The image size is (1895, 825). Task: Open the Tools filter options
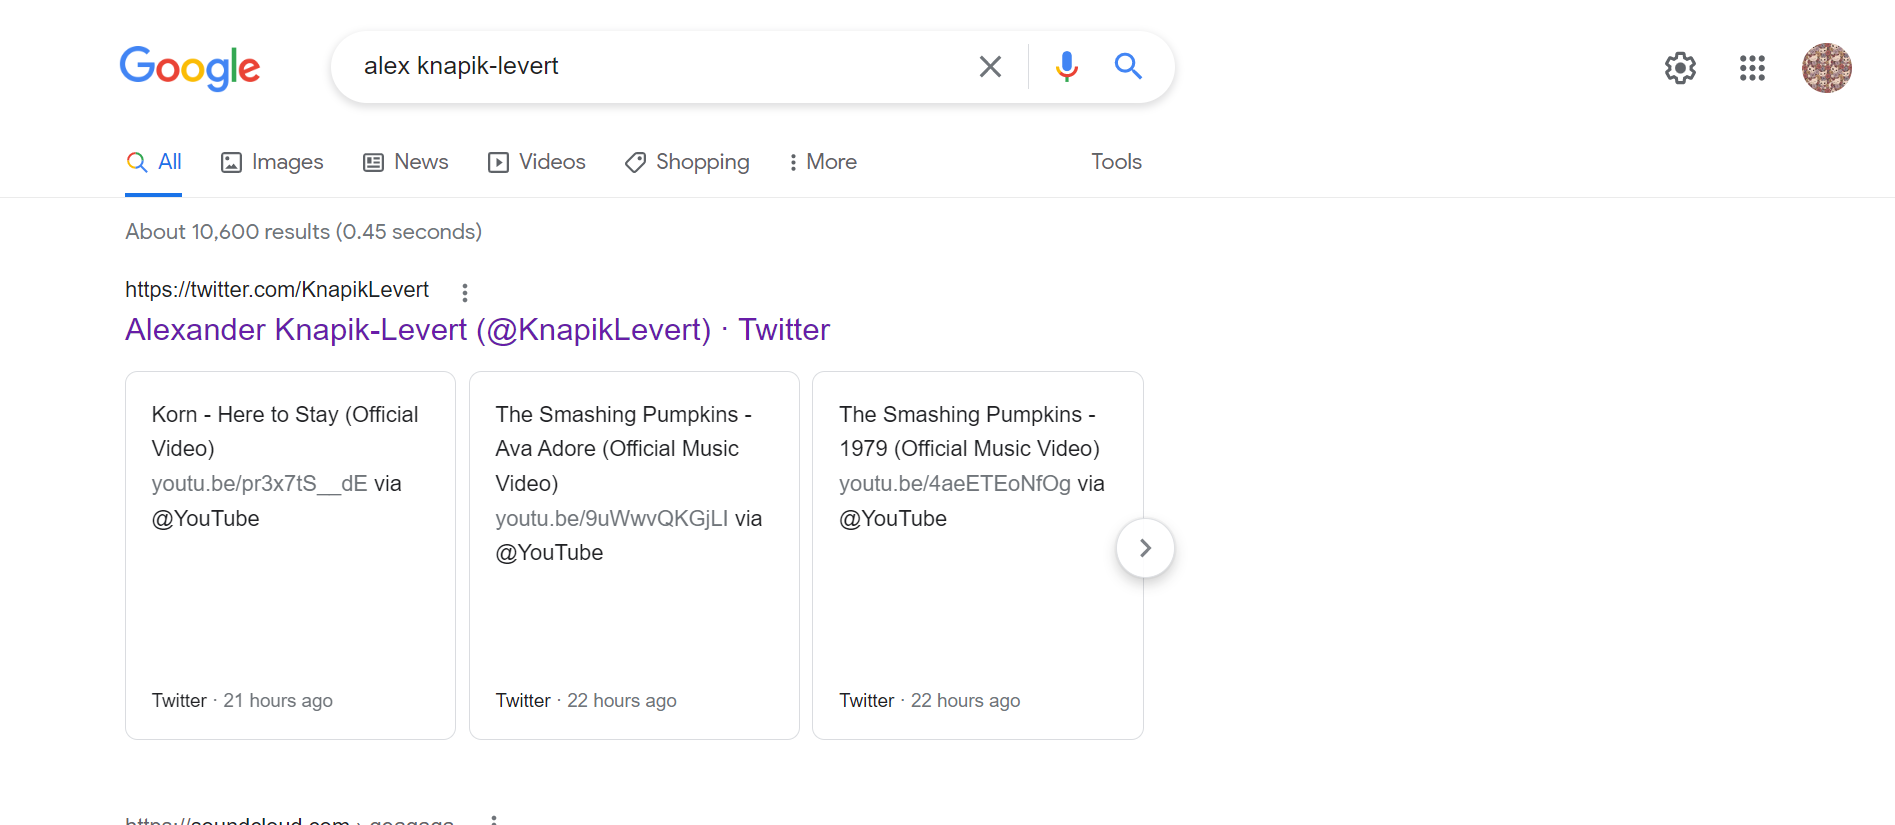pos(1116,162)
